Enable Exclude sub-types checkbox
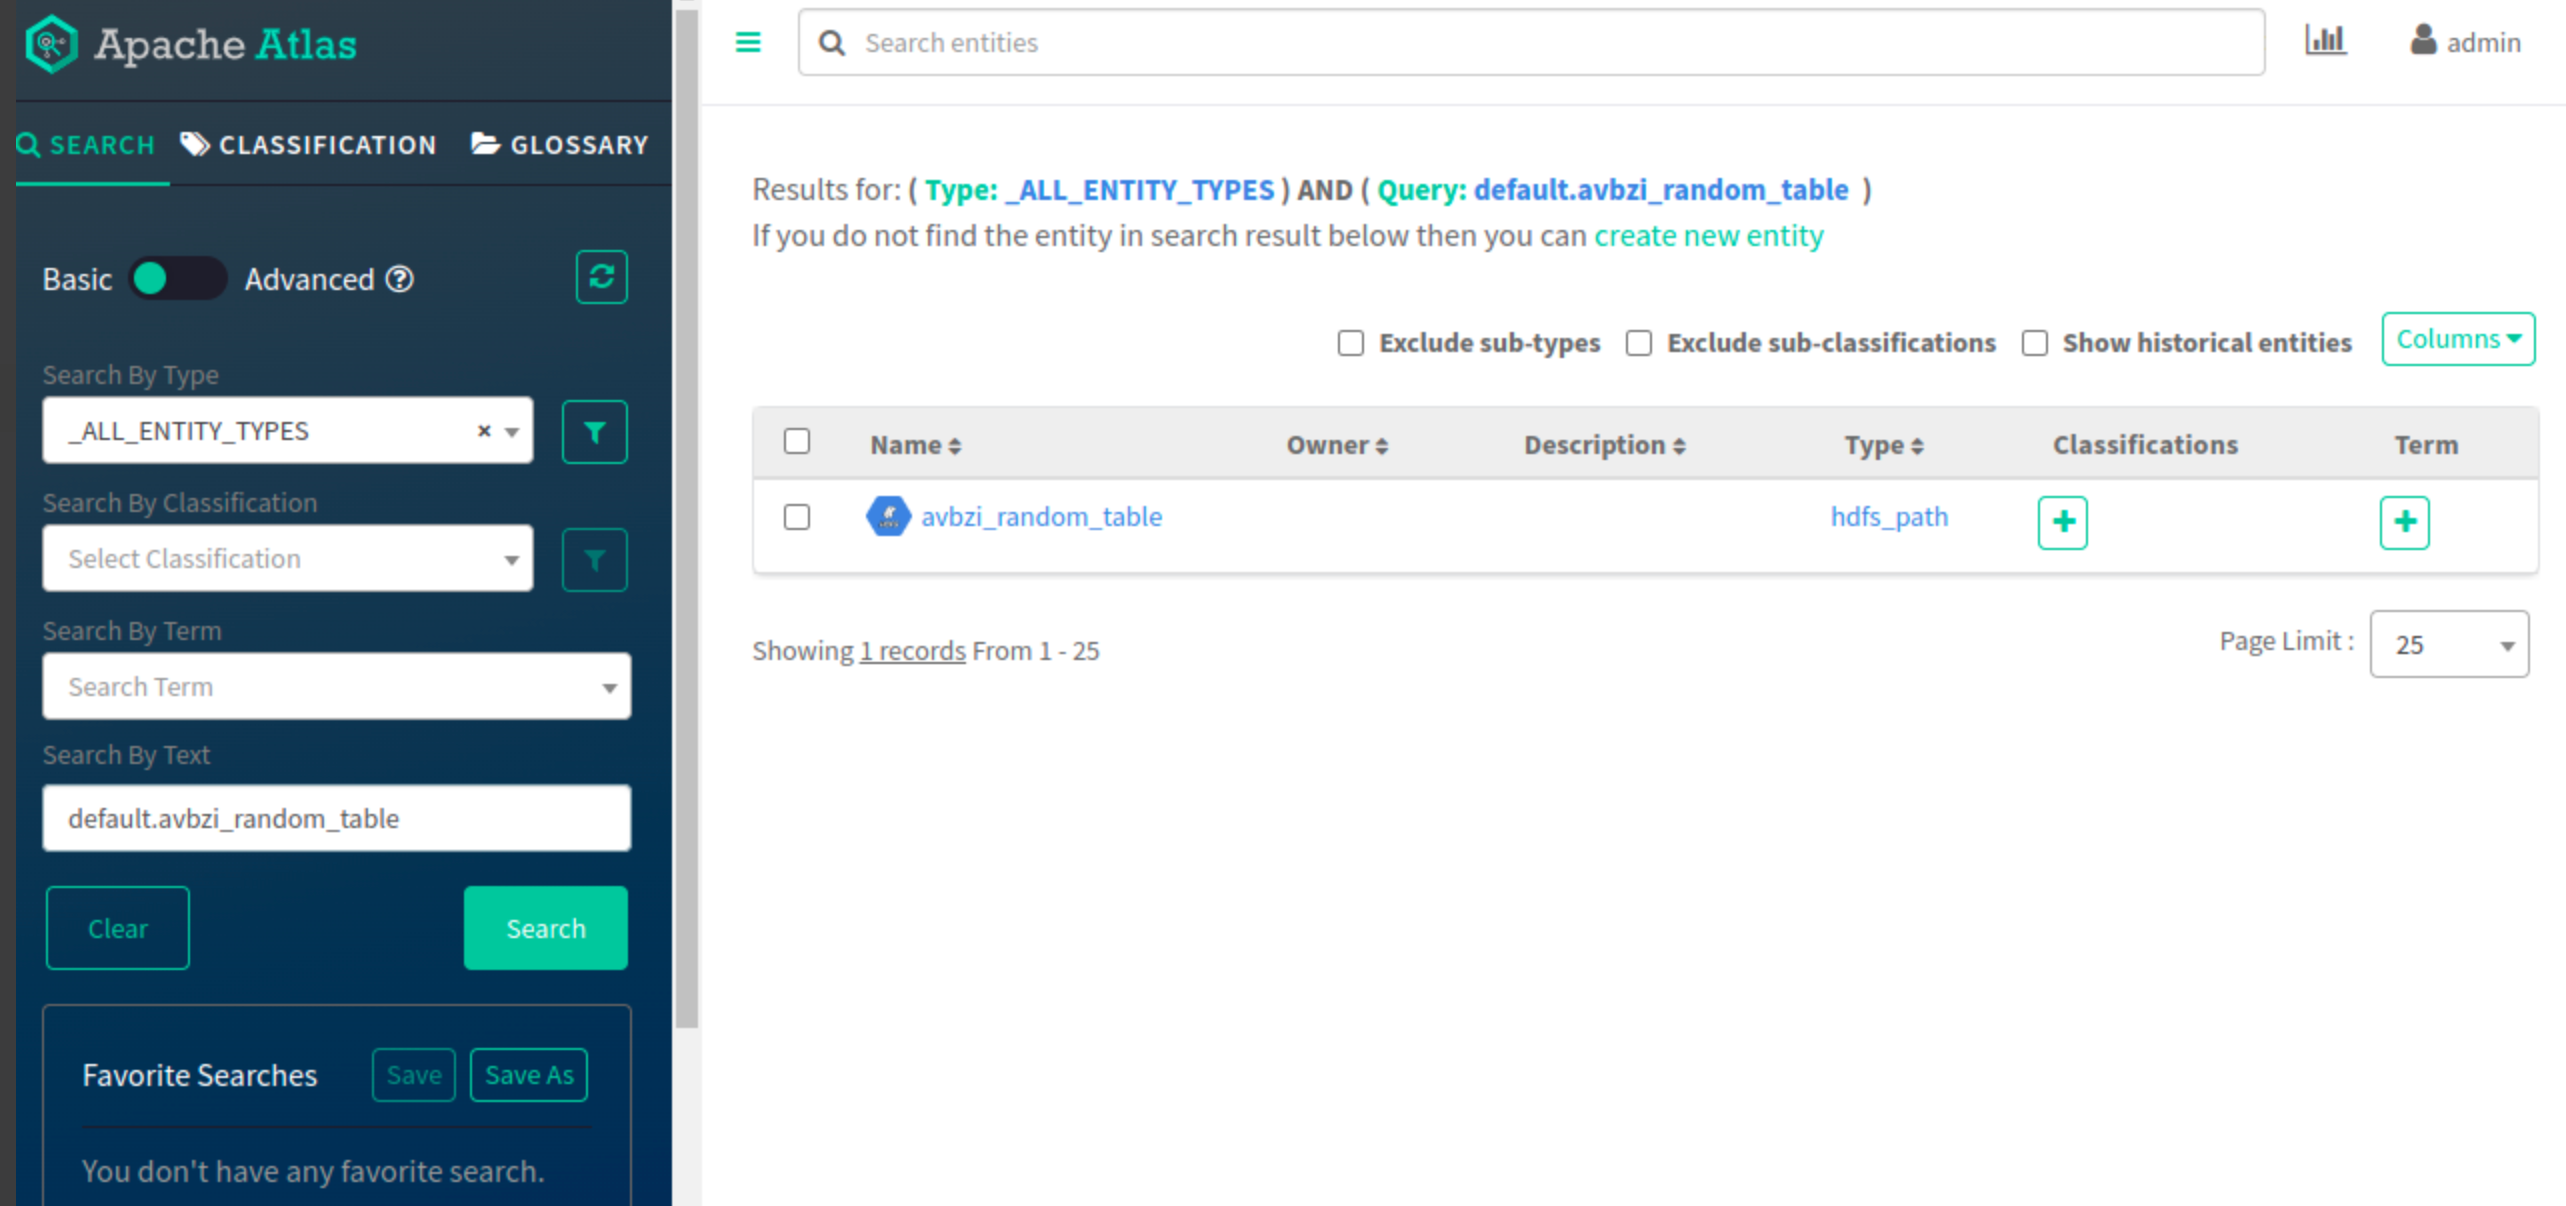 tap(1350, 343)
